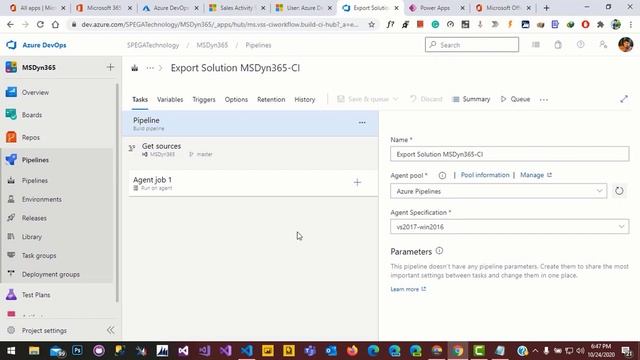Open the profile avatar menu

pyautogui.click(x=625, y=44)
